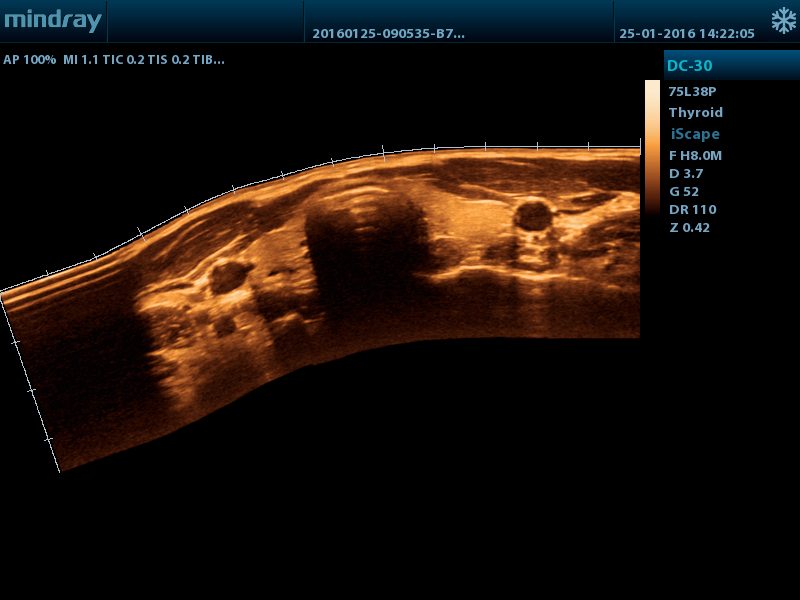This screenshot has height=600, width=800.
Task: Click the Z 0.42 zoom parameter
Action: coord(689,228)
